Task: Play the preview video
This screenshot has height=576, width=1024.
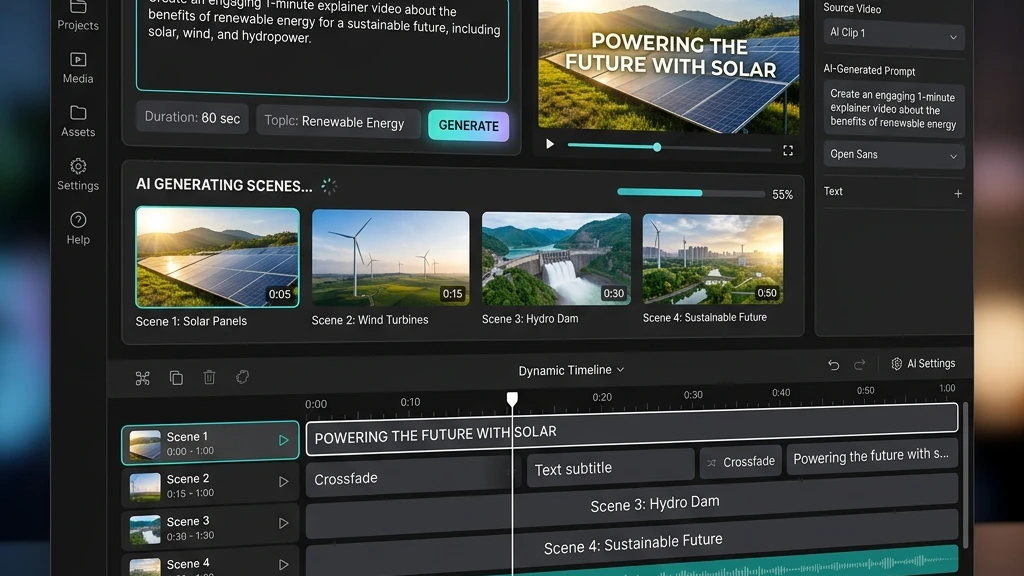Action: (550, 144)
